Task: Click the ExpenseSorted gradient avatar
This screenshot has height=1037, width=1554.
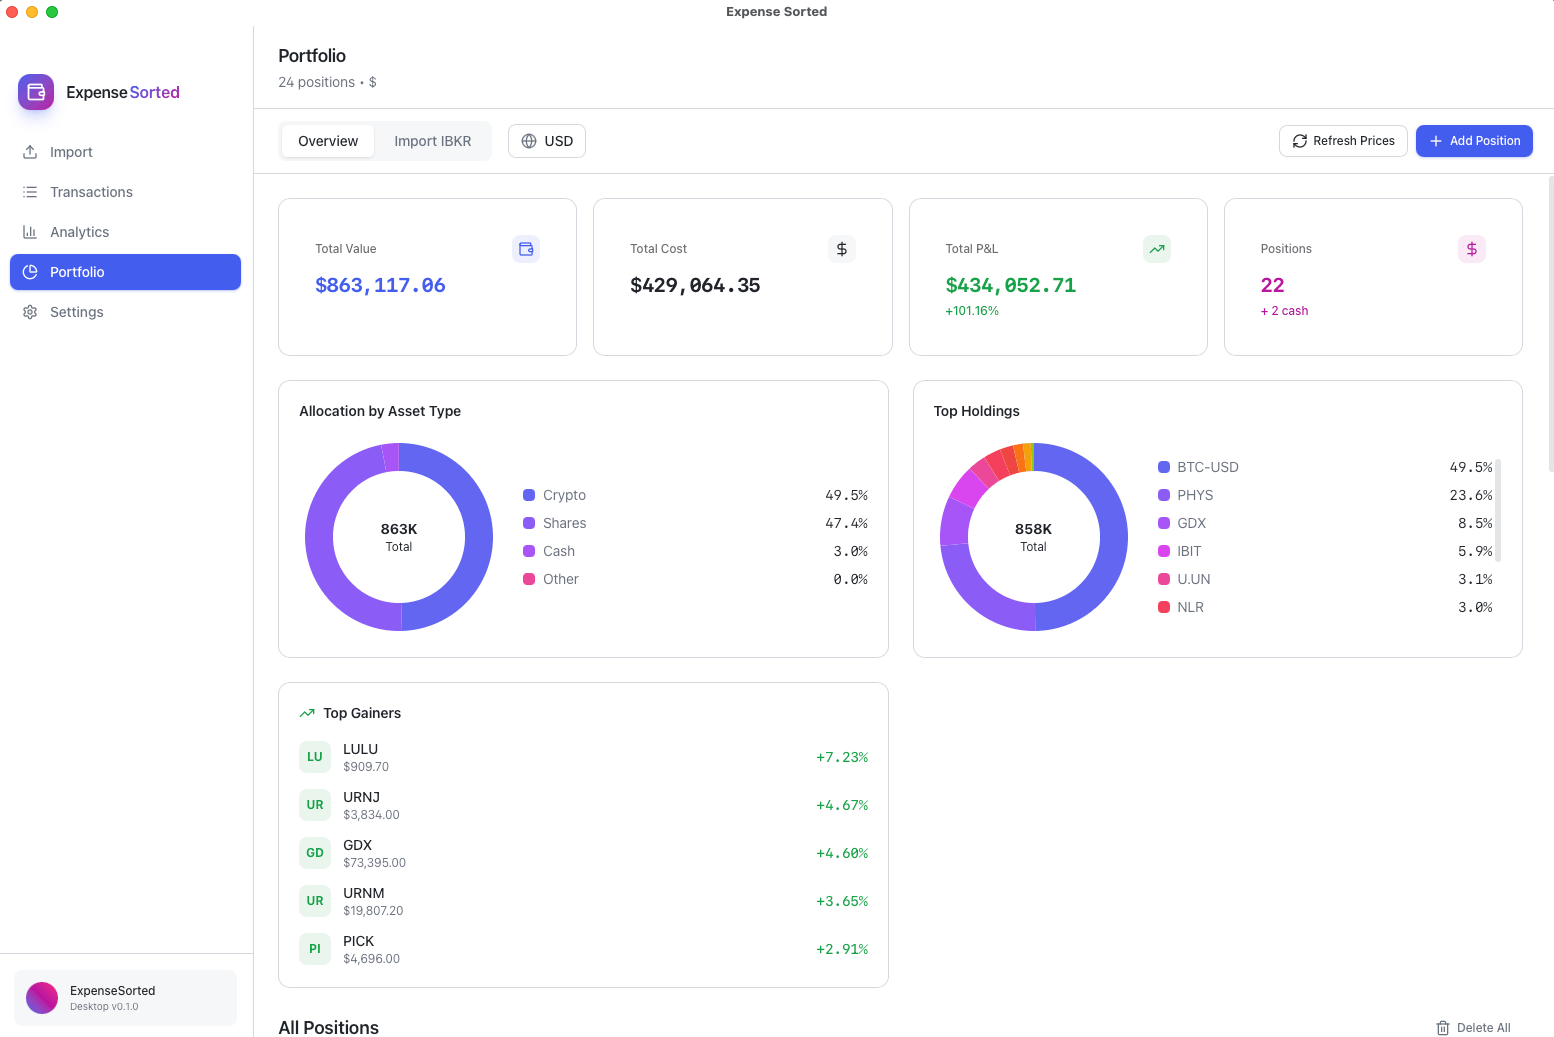Action: 42,998
